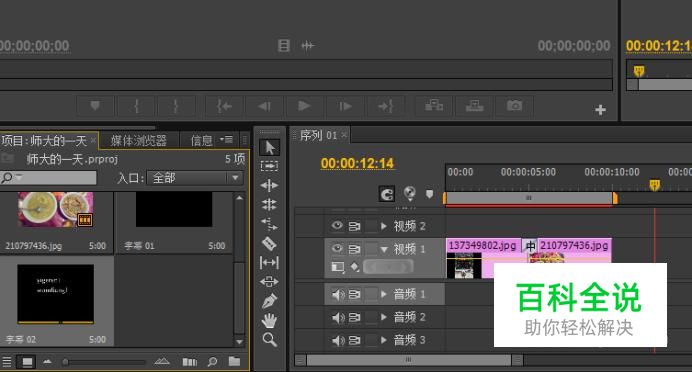
Task: Select the Razor tool
Action: pyautogui.click(x=269, y=243)
